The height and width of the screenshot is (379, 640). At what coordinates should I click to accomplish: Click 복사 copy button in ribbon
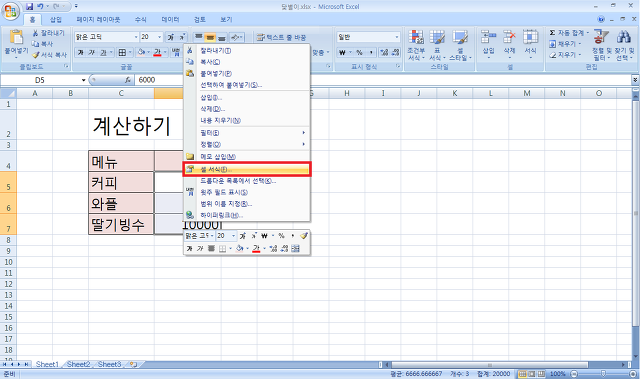[x=42, y=44]
